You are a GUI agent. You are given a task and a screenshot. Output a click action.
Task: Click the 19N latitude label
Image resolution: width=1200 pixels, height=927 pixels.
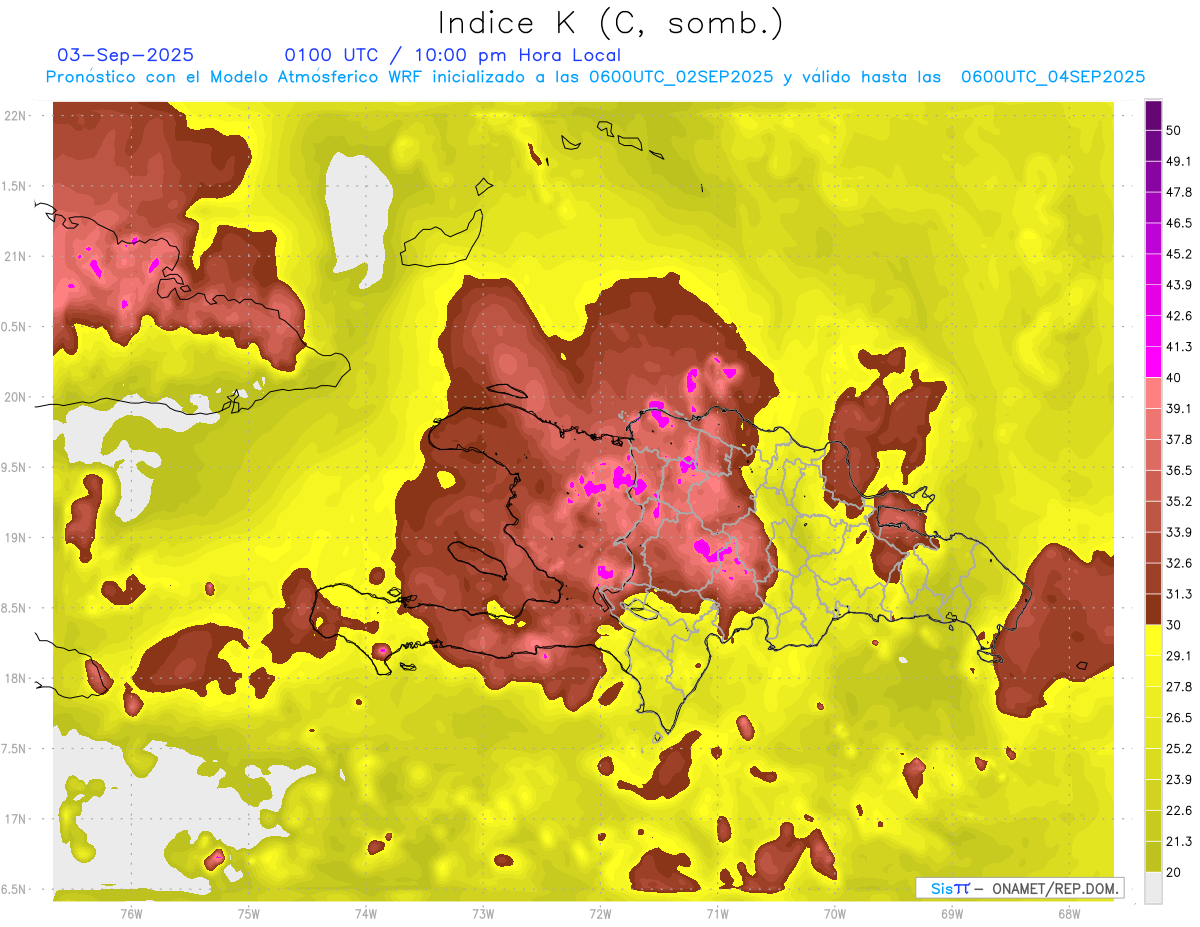(16, 538)
